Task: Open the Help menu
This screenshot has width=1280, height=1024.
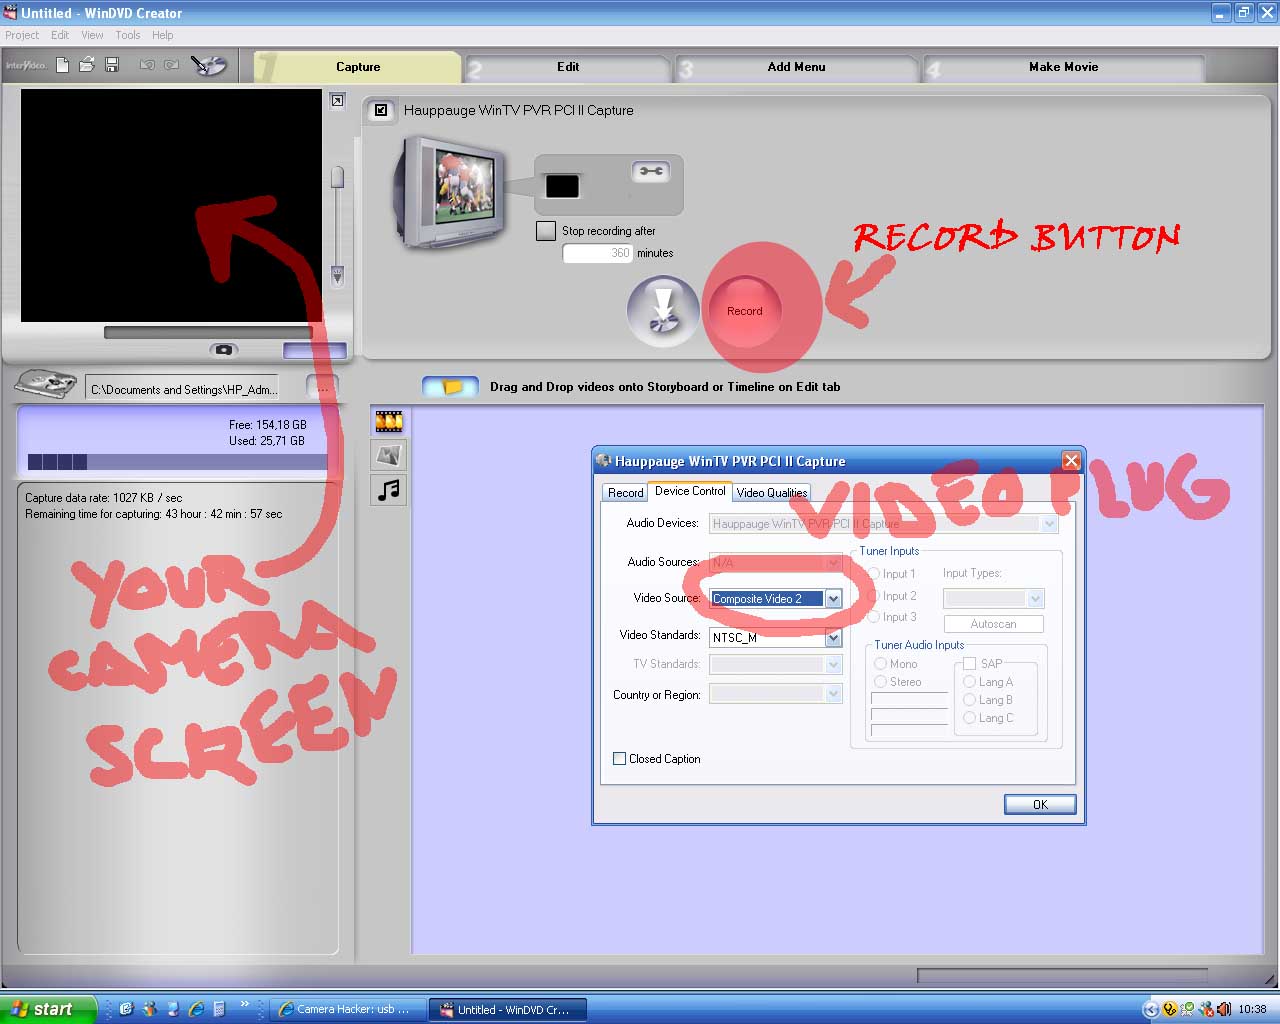Action: click(162, 35)
